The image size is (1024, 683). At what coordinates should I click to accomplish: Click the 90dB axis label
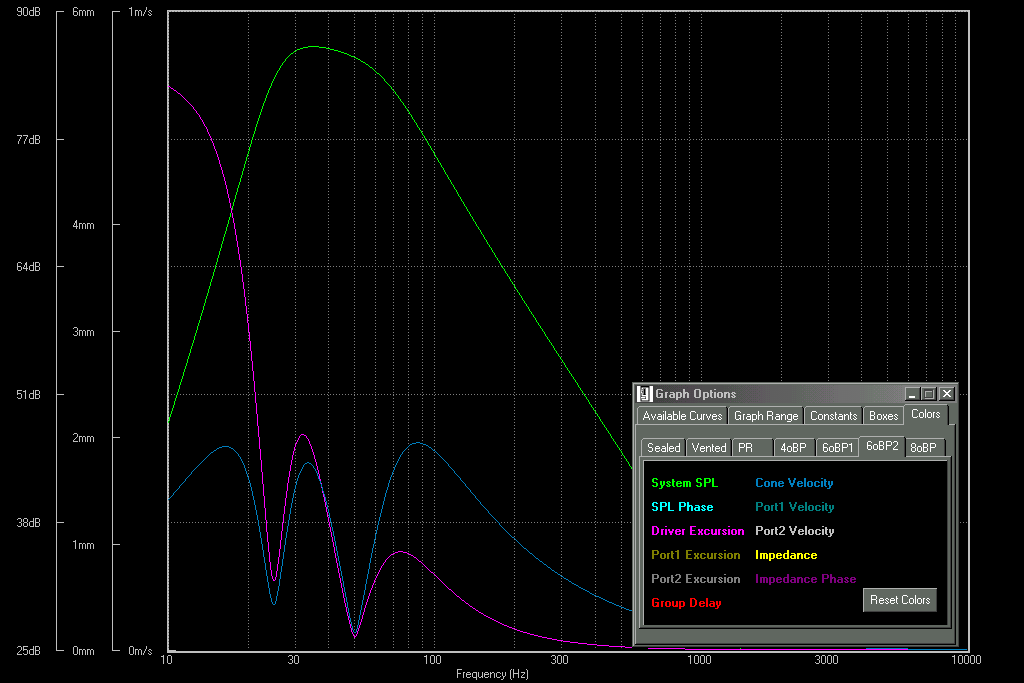(28, 12)
